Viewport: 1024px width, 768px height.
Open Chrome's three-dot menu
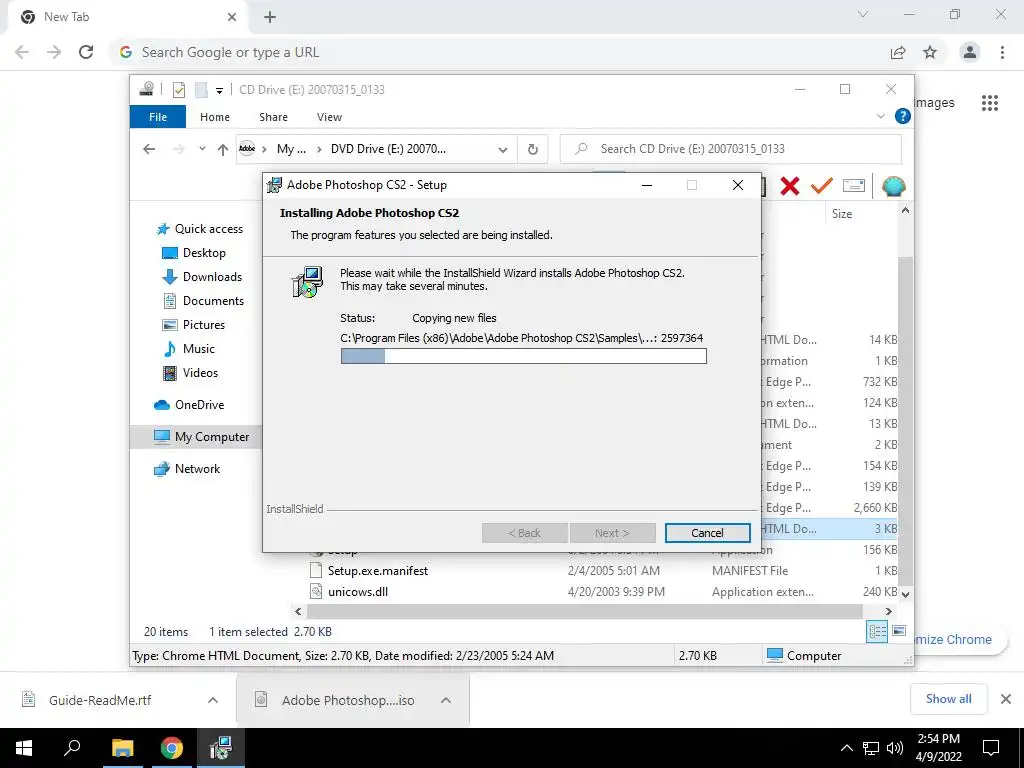pos(1002,52)
